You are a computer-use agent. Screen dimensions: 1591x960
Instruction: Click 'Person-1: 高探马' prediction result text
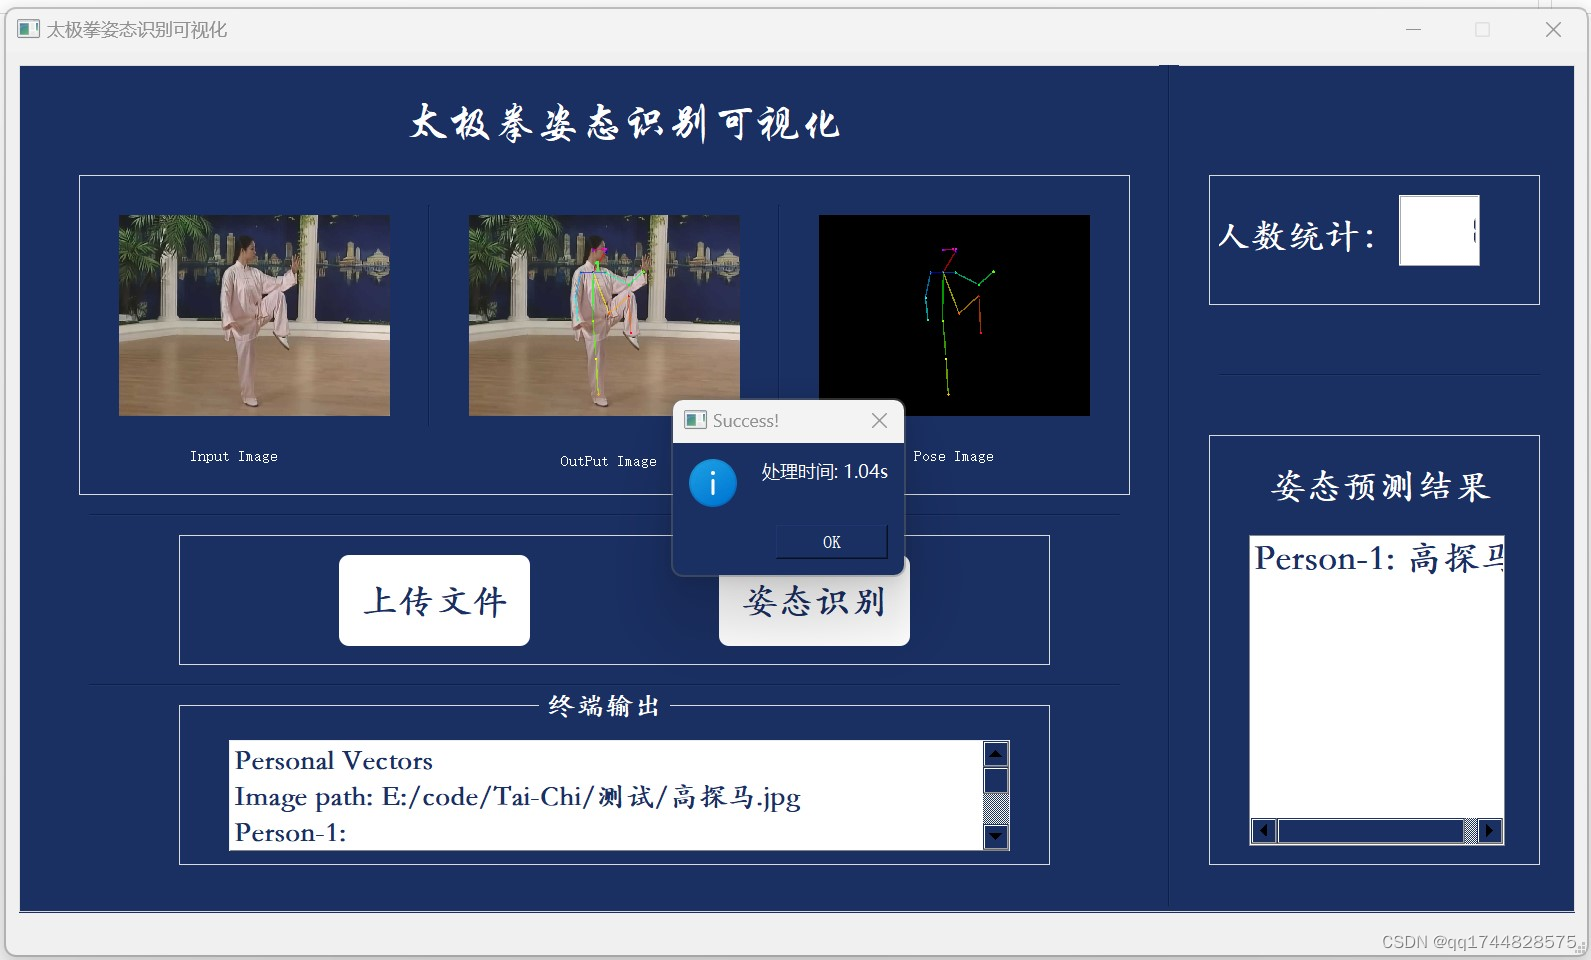1379,558
